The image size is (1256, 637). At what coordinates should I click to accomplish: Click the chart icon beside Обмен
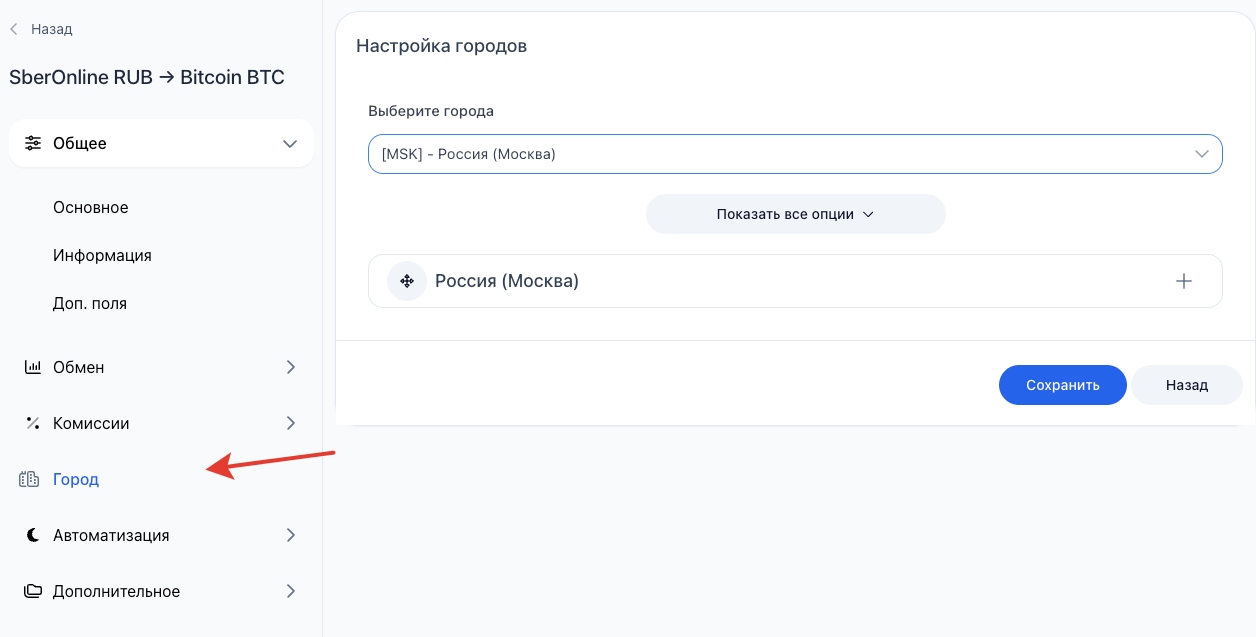[32, 367]
